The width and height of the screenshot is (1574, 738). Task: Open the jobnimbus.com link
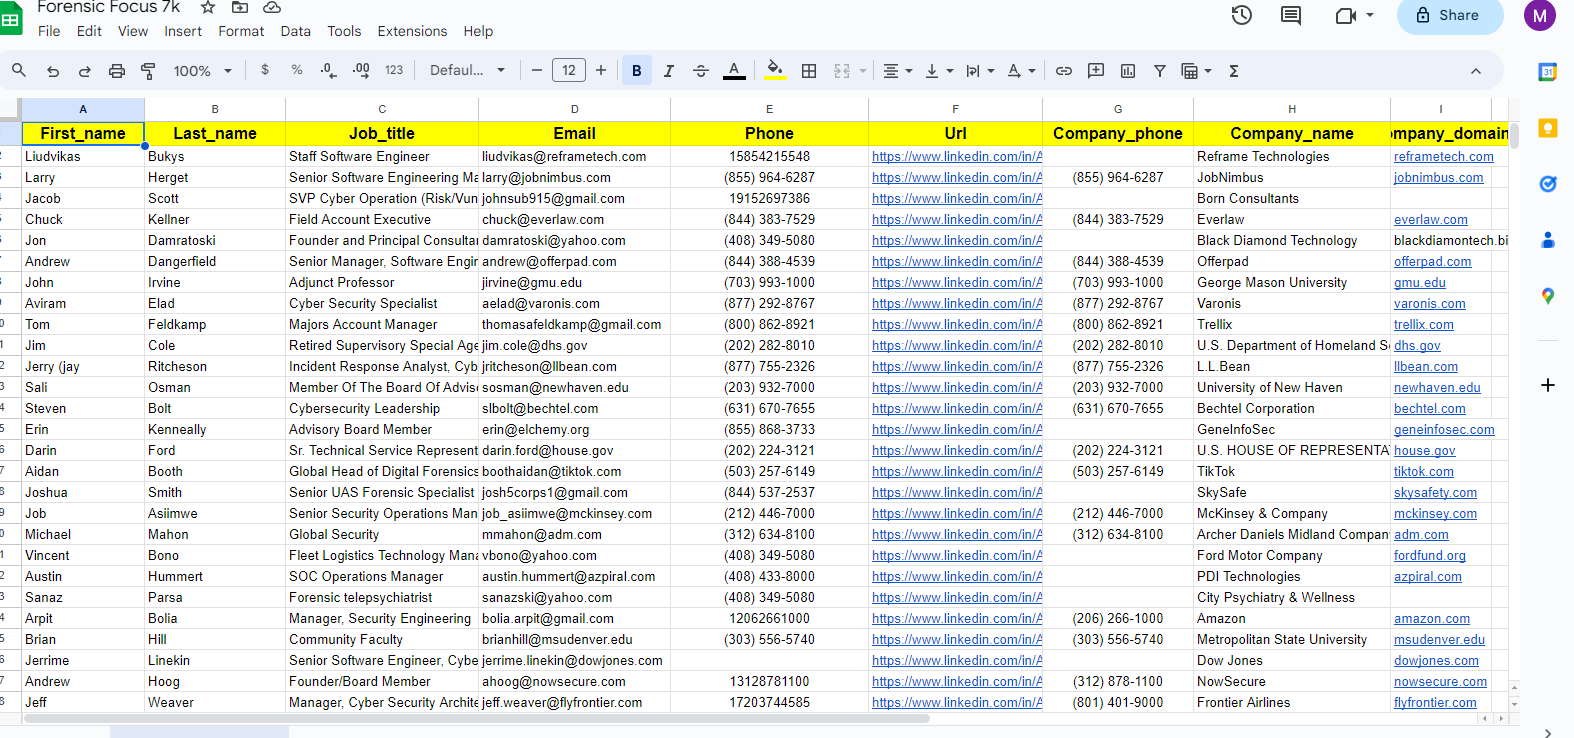click(1438, 177)
